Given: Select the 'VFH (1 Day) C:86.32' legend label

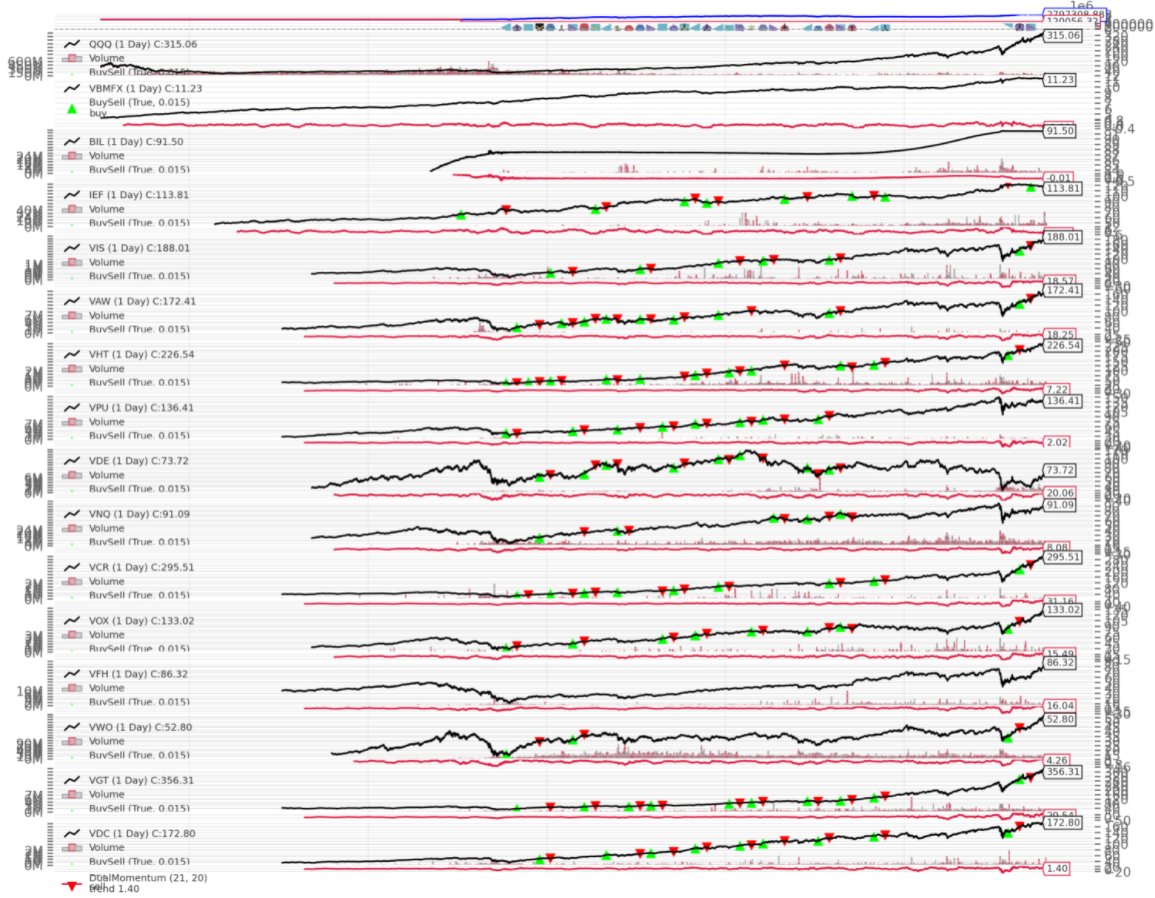Looking at the screenshot, I should click(x=138, y=674).
